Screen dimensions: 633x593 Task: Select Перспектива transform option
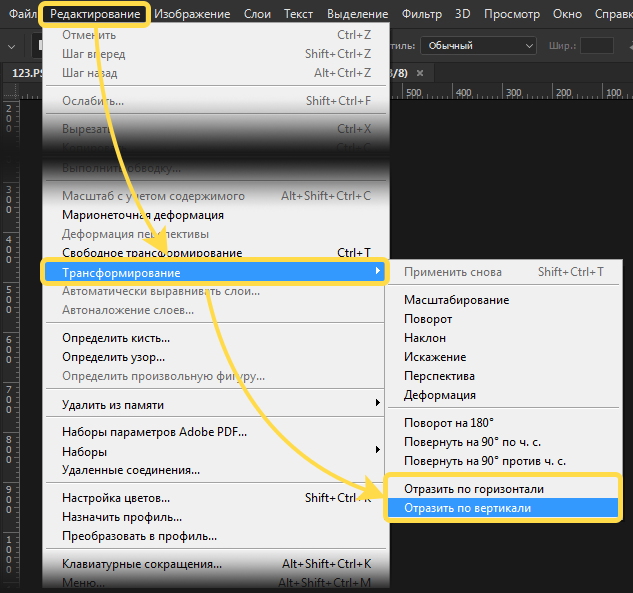point(439,376)
